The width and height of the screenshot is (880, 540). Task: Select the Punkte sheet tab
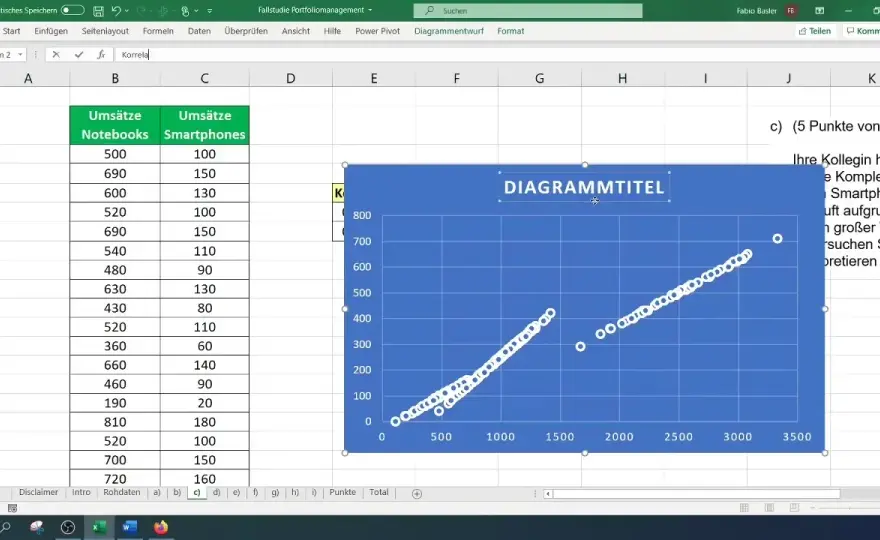tap(342, 492)
